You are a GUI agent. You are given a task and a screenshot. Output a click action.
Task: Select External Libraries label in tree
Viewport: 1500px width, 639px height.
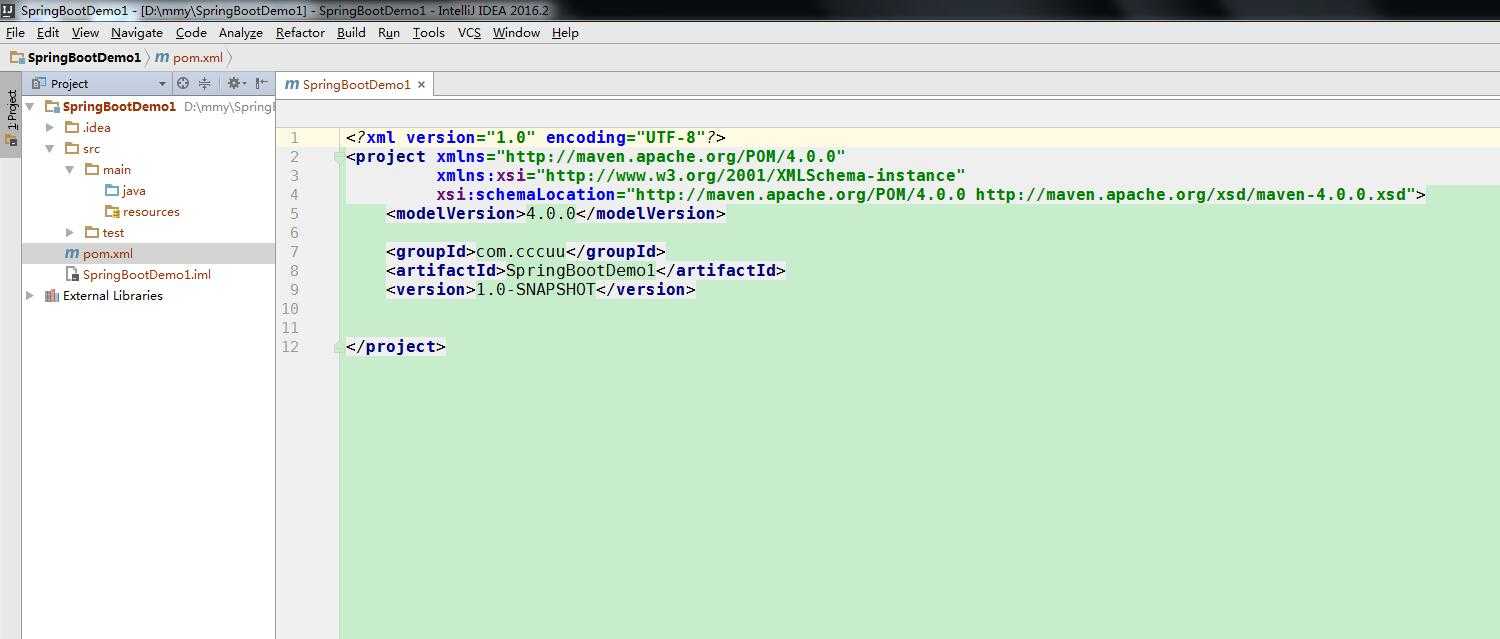(x=112, y=295)
